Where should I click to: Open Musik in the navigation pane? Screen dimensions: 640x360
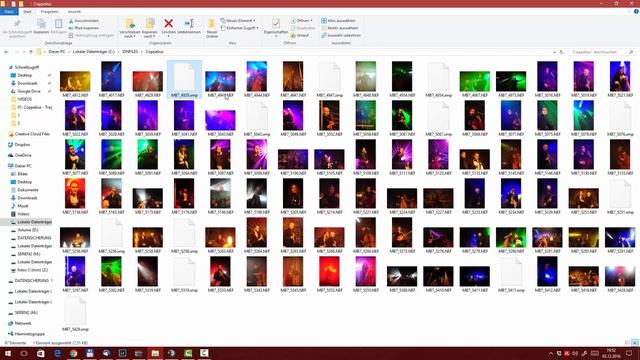[23, 206]
